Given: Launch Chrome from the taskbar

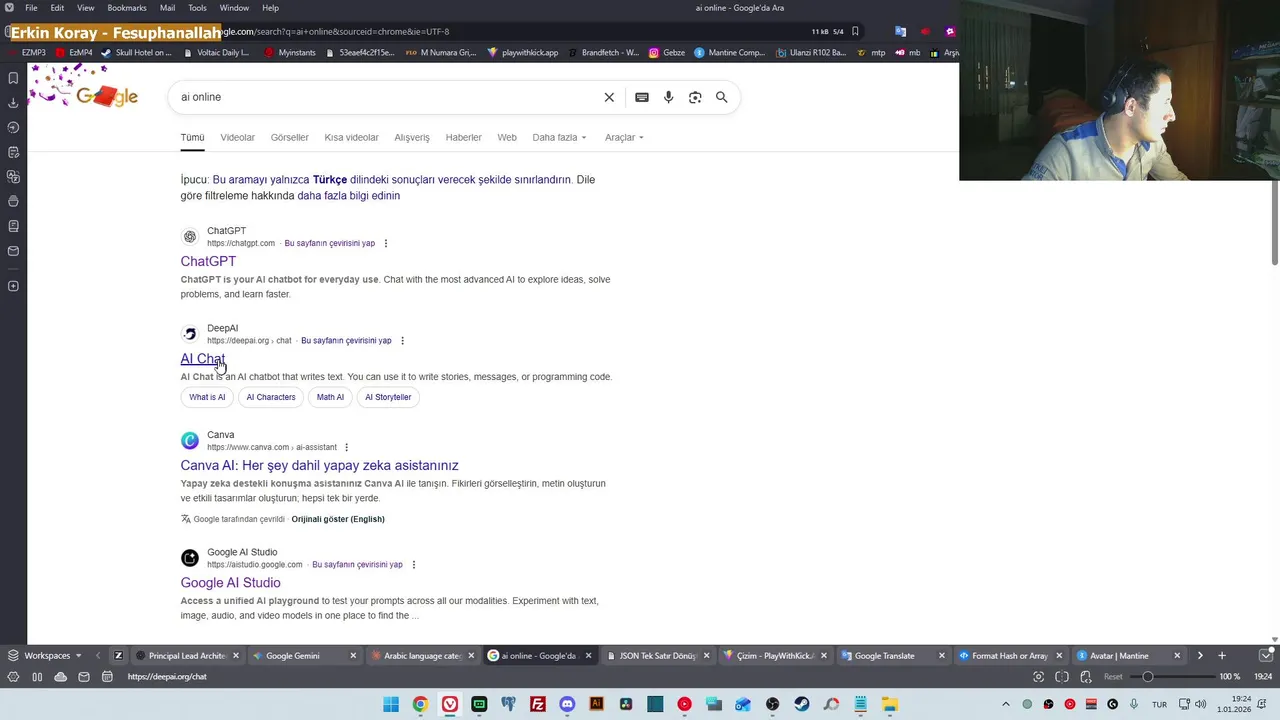Looking at the screenshot, I should pyautogui.click(x=420, y=704).
